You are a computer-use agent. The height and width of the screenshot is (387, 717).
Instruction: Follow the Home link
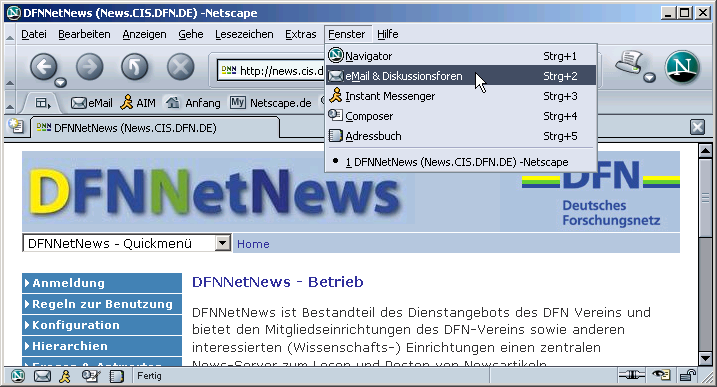(x=253, y=244)
